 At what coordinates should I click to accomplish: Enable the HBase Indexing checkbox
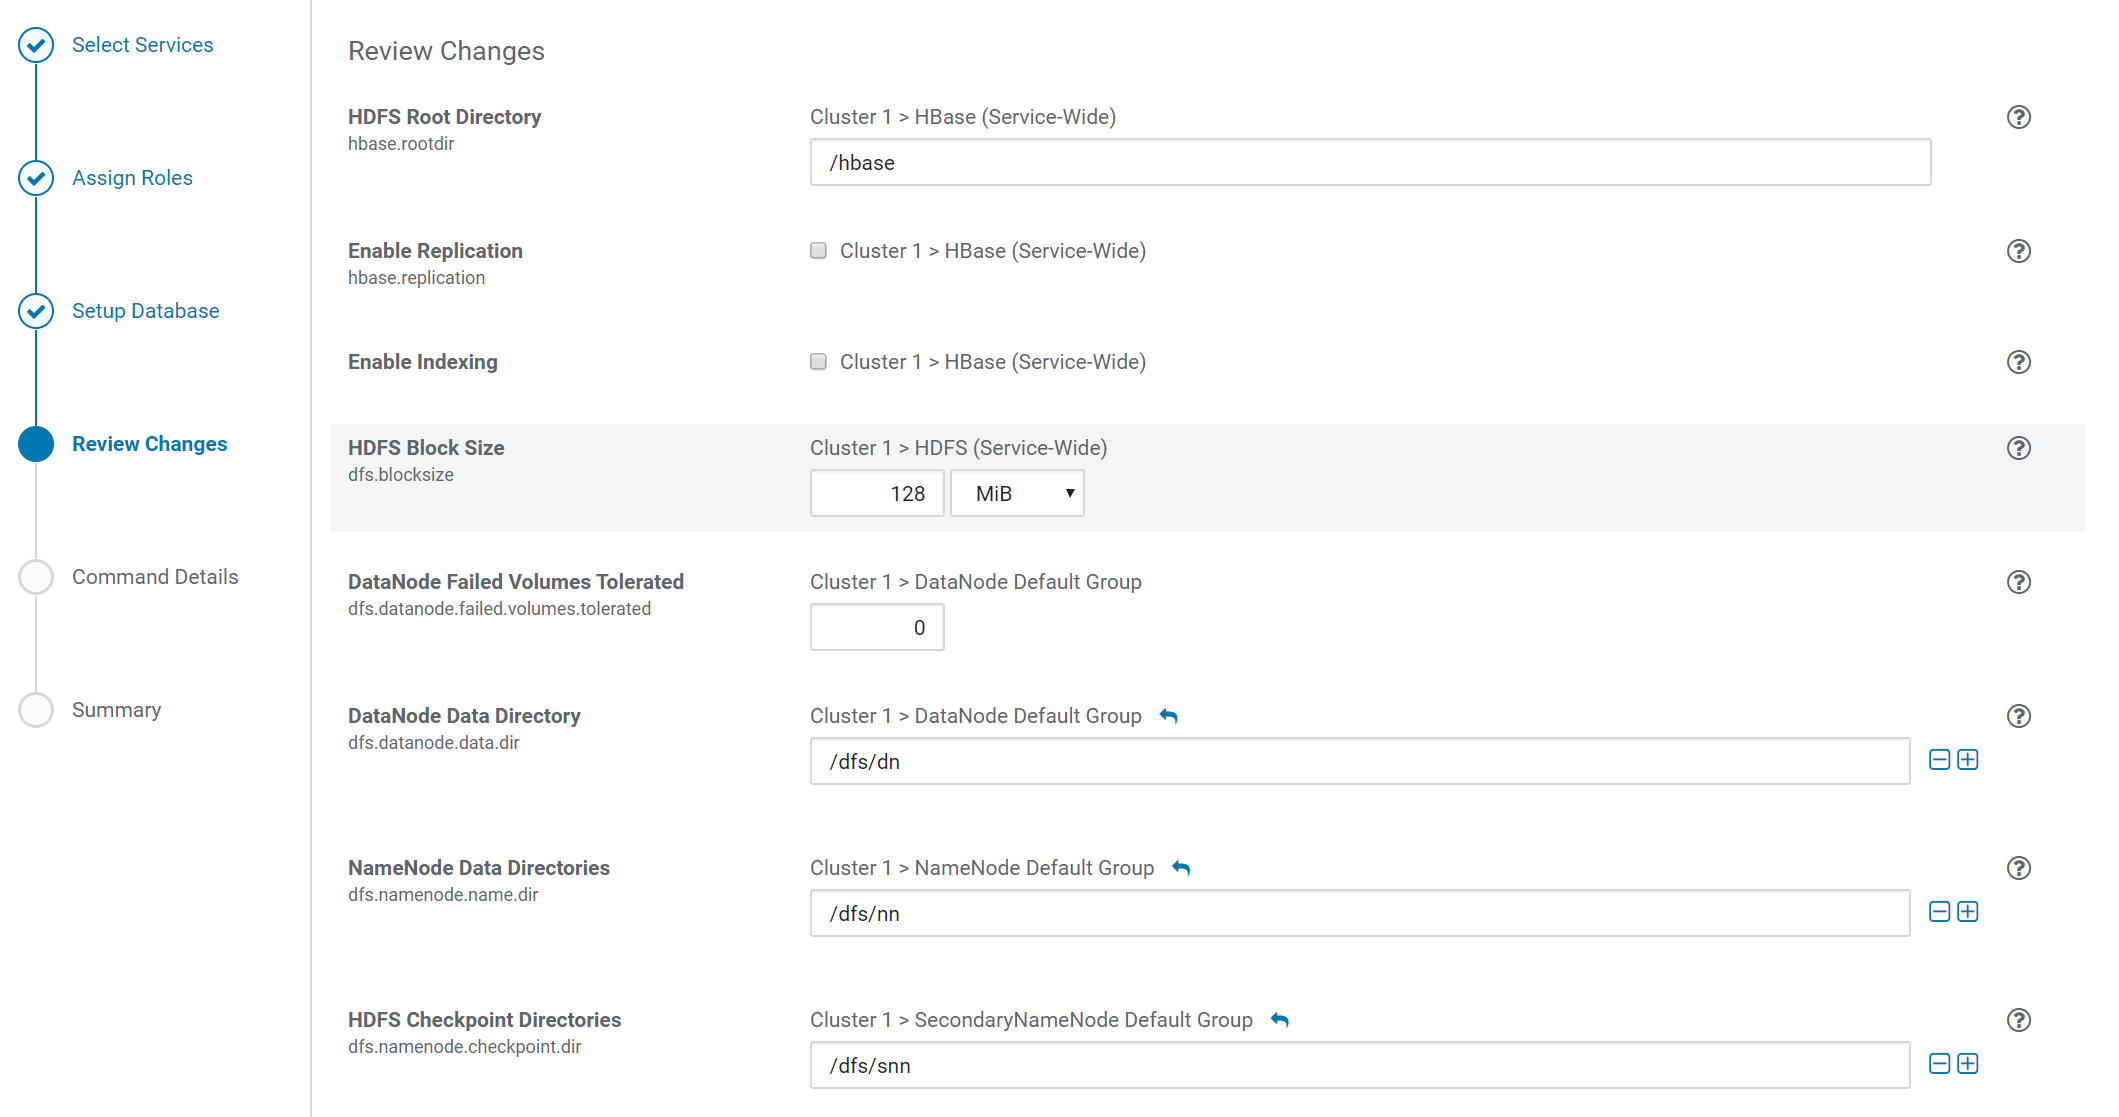818,362
